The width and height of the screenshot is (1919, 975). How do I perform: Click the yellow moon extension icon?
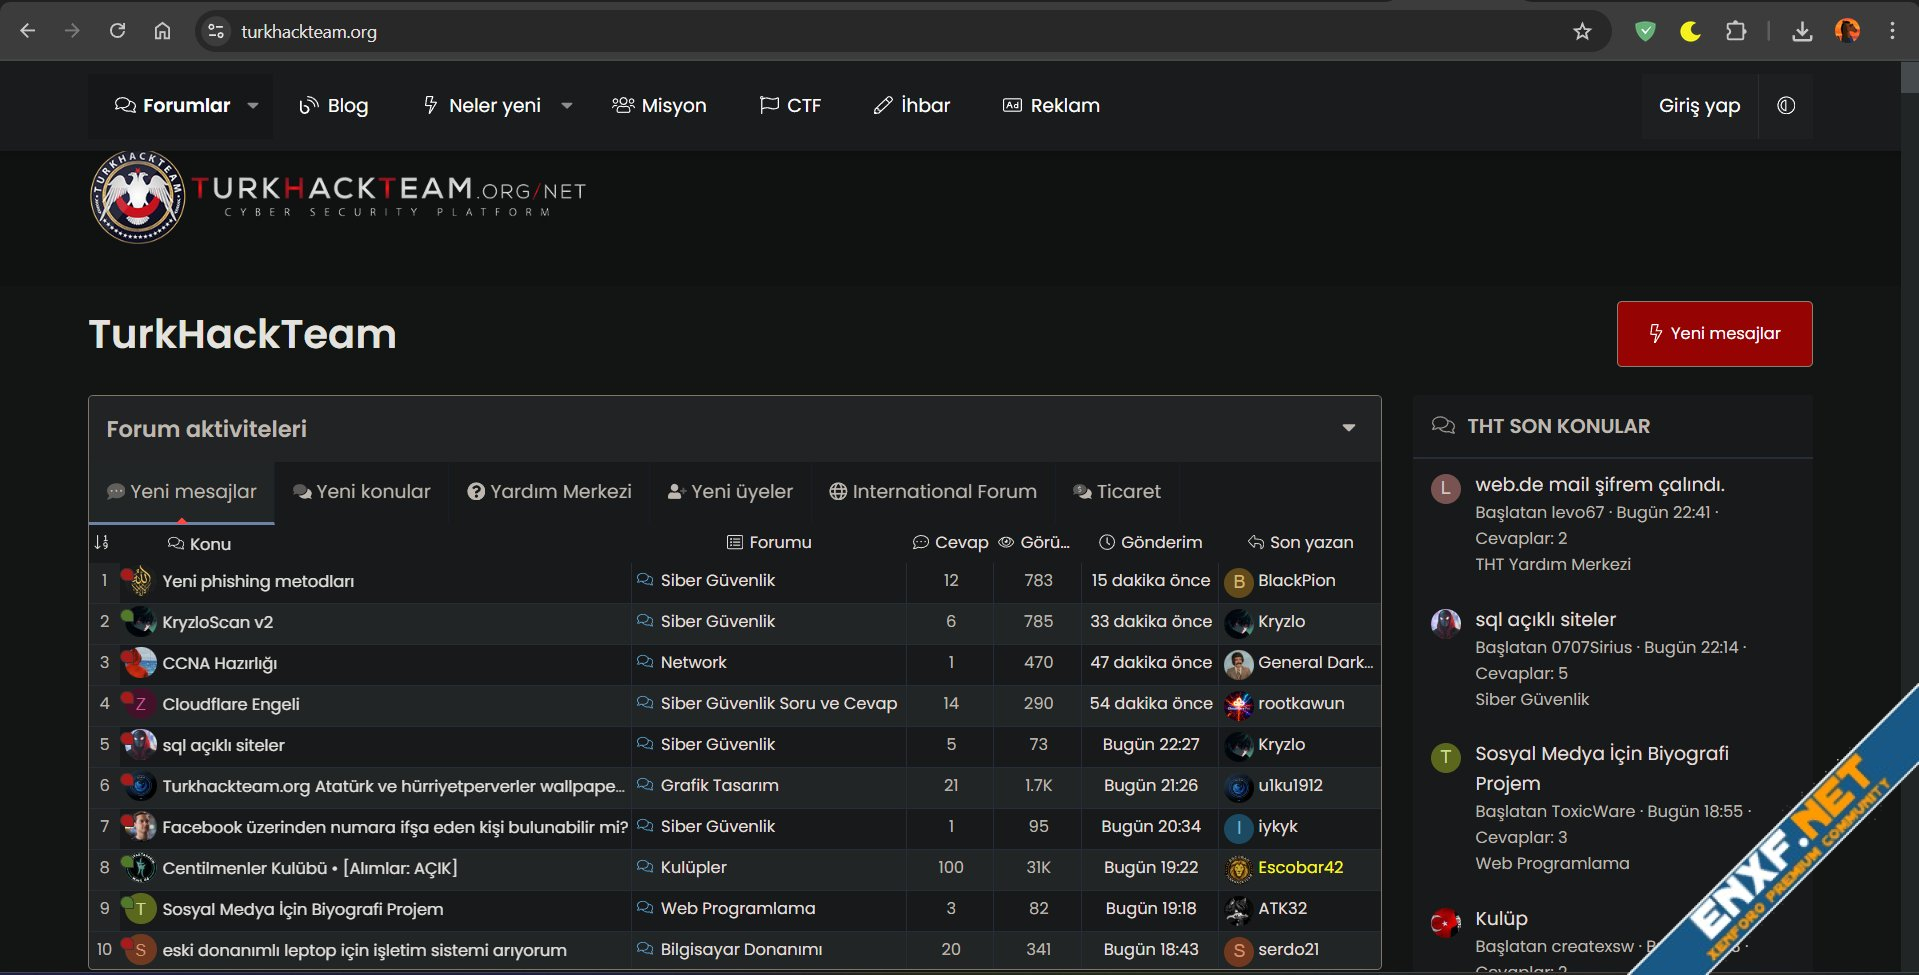(x=1690, y=31)
